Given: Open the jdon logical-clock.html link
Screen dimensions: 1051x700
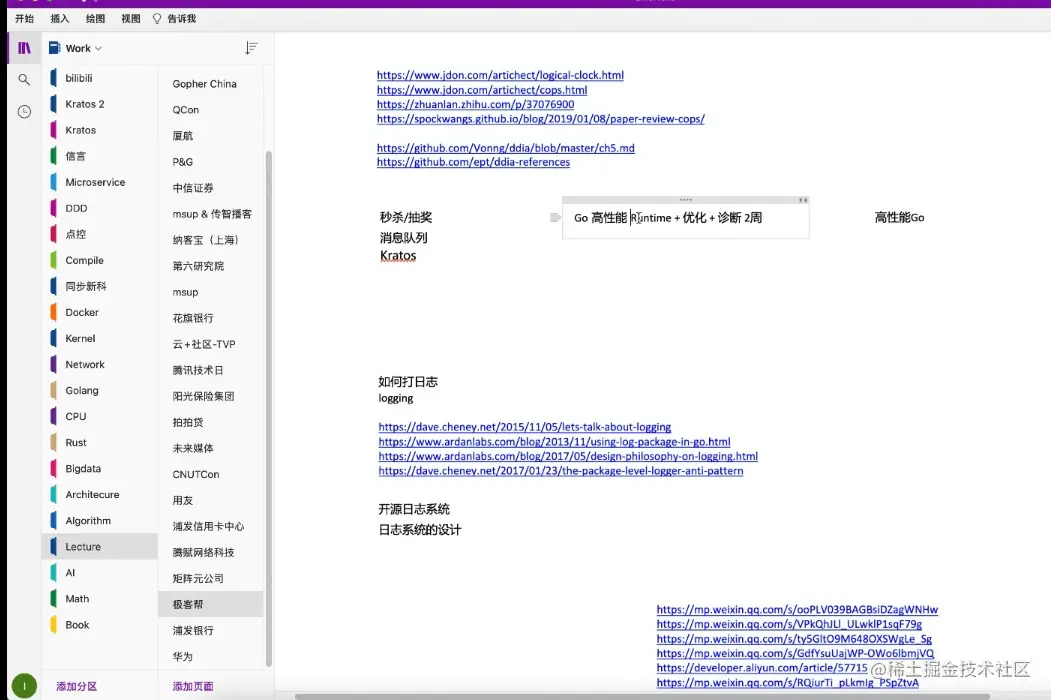Looking at the screenshot, I should (x=500, y=75).
